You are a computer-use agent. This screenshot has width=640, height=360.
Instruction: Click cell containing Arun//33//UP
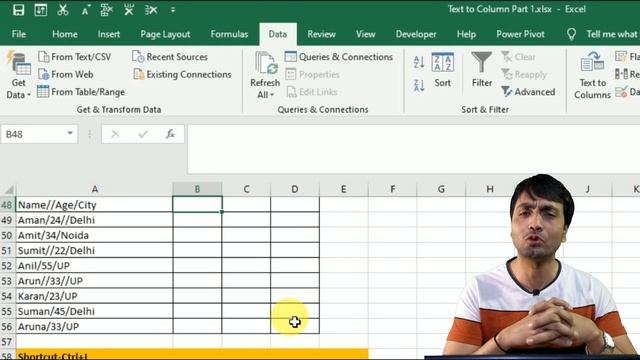point(94,281)
